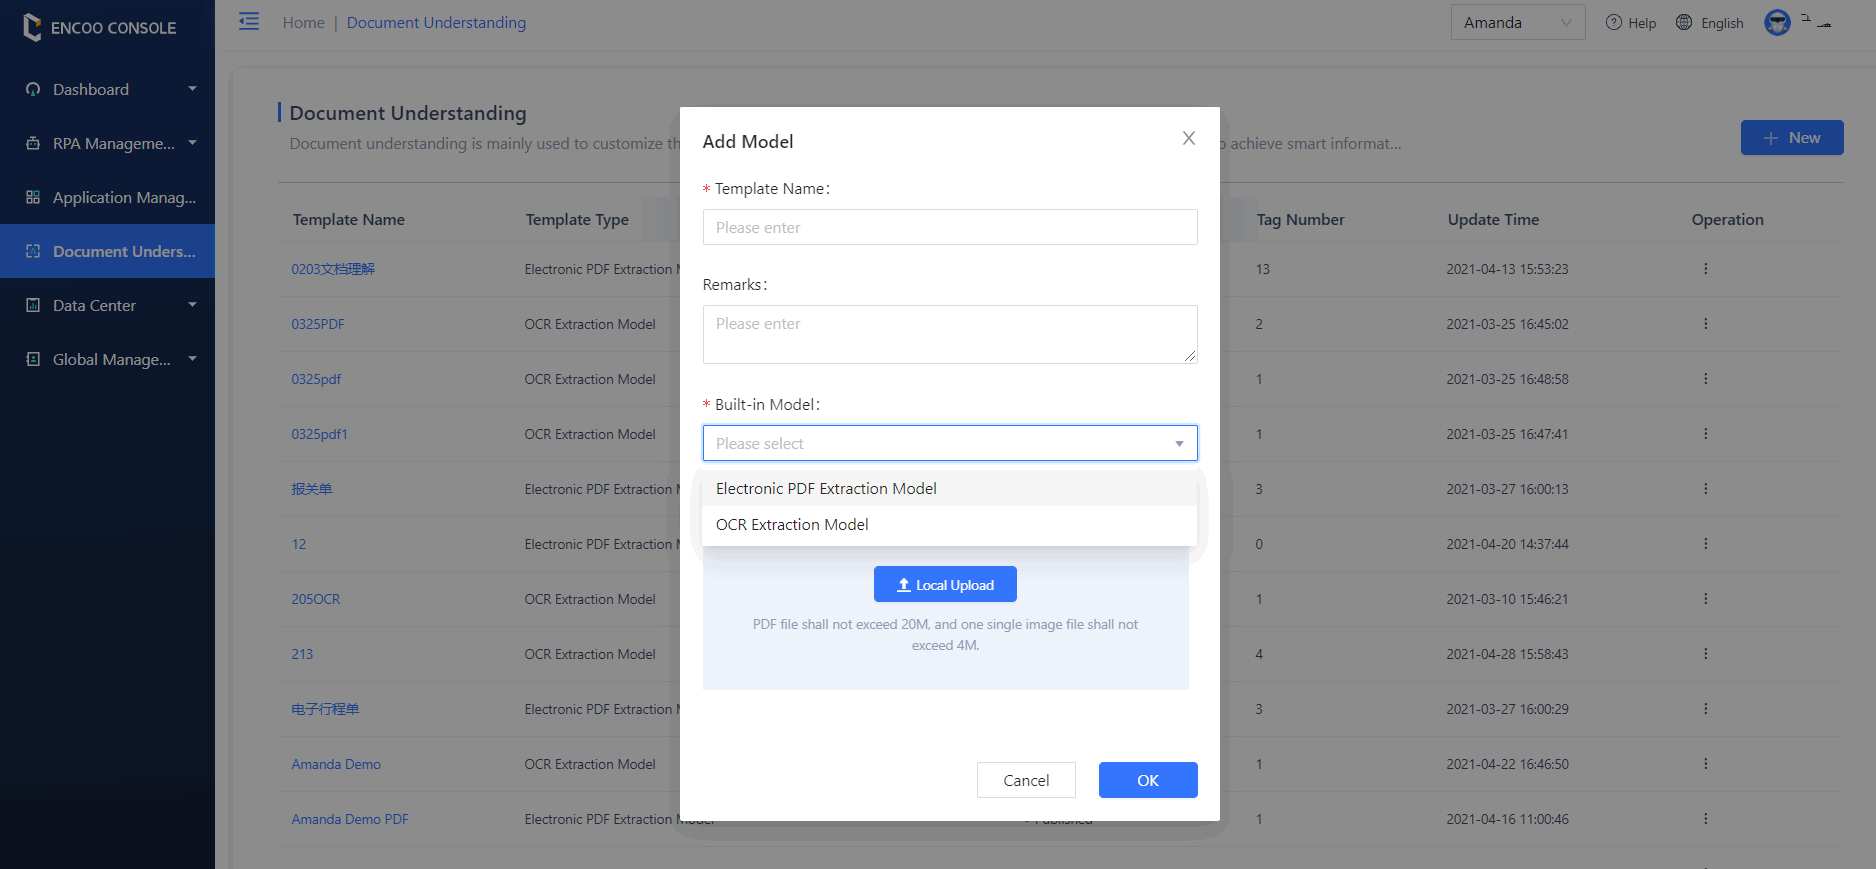The height and width of the screenshot is (869, 1876).
Task: Open the Amanda Demo PDF template link
Action: [350, 819]
